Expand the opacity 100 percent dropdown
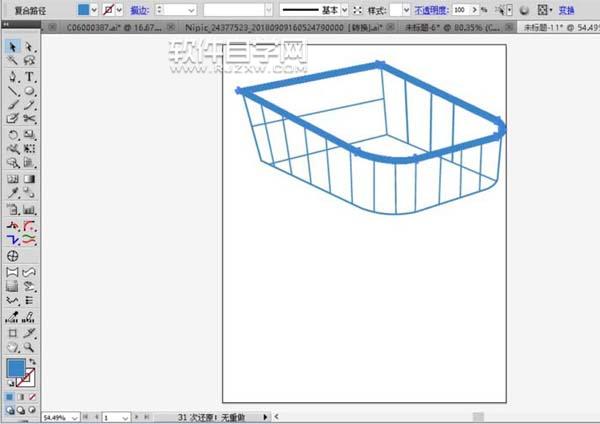600x424 pixels. (473, 8)
